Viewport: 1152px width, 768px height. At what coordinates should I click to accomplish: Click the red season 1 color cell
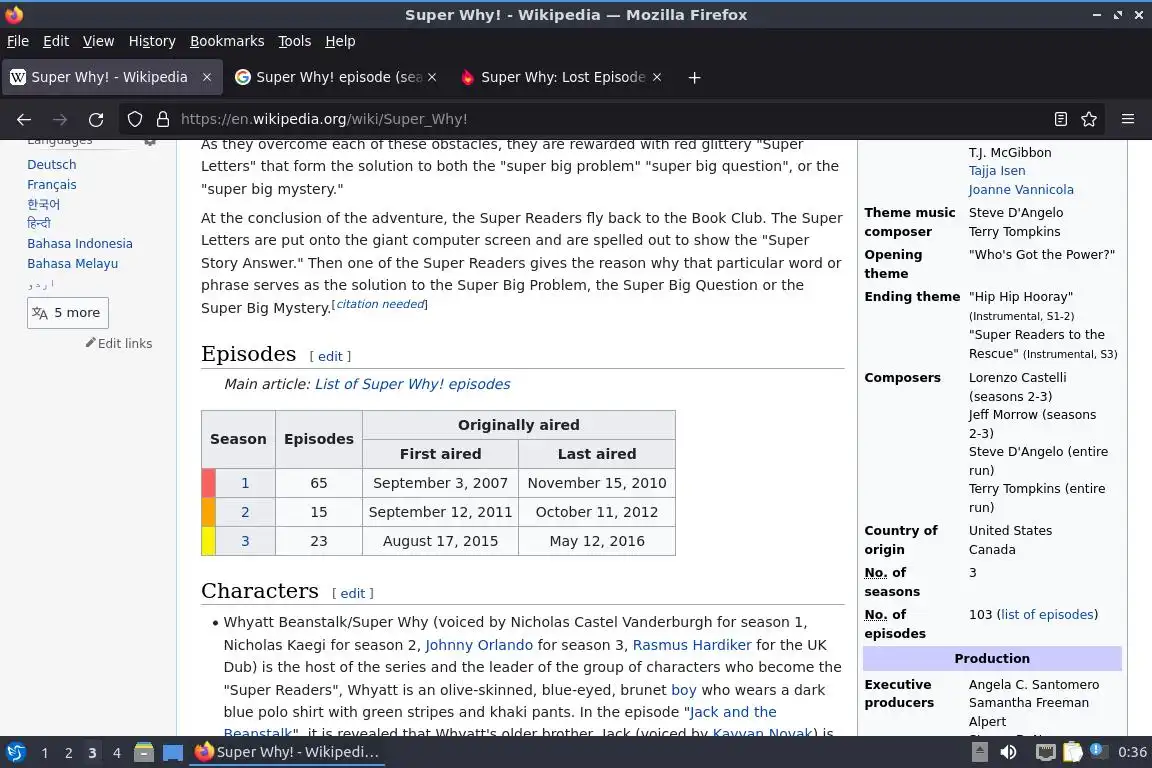click(x=209, y=483)
